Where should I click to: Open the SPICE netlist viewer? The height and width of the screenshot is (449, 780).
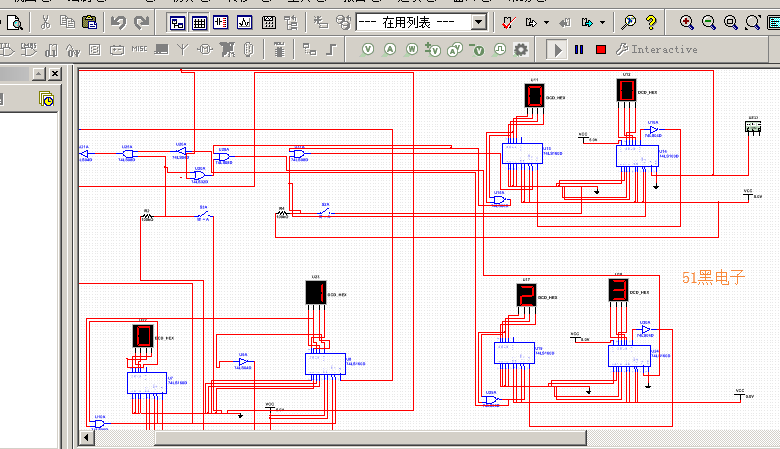click(x=221, y=22)
